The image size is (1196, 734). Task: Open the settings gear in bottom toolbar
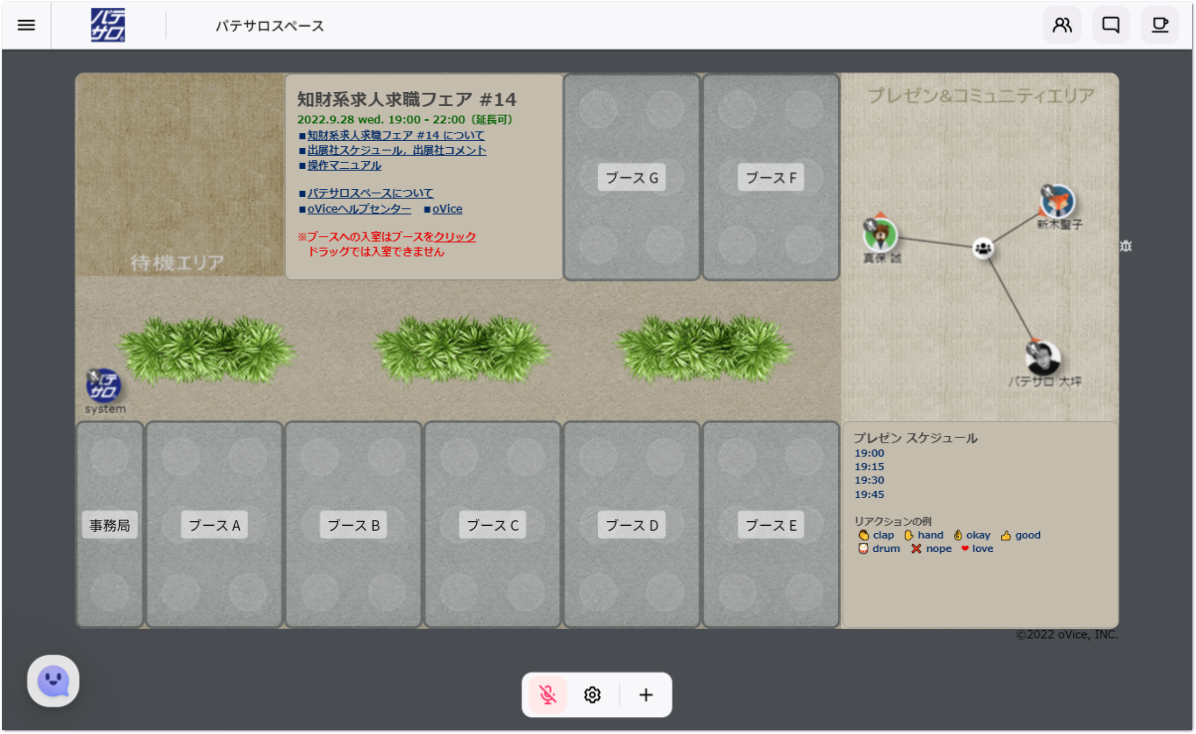592,695
